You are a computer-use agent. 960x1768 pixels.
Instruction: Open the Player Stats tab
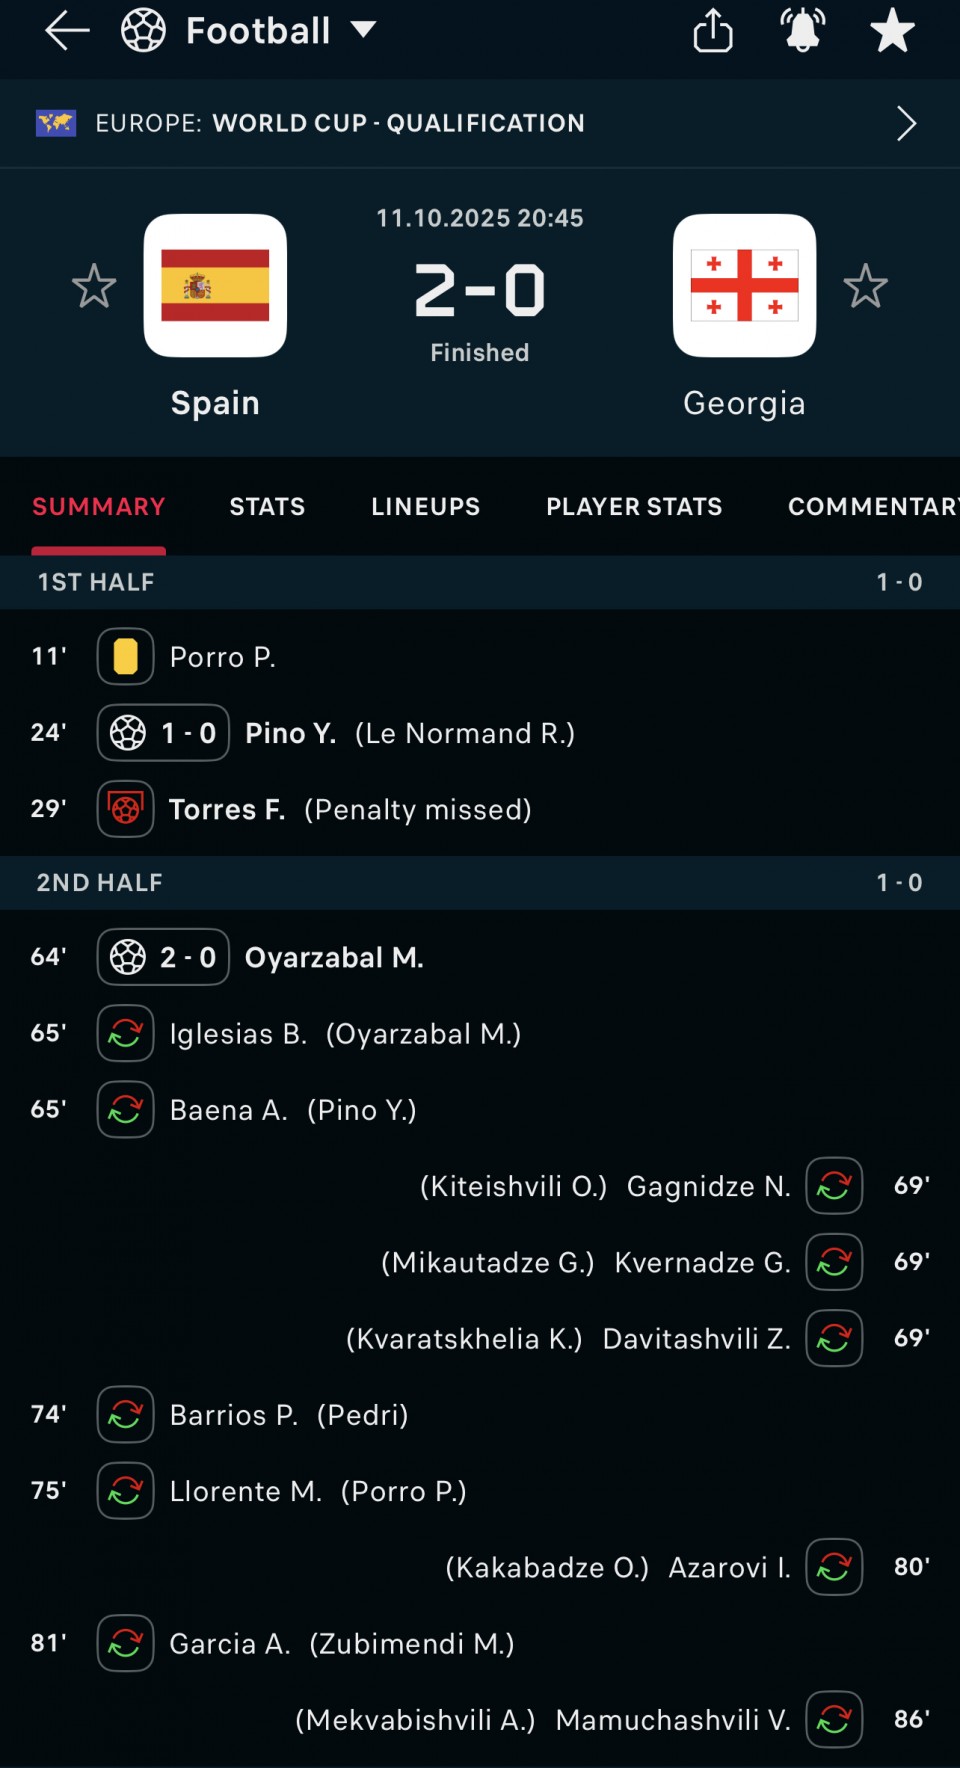tap(634, 507)
